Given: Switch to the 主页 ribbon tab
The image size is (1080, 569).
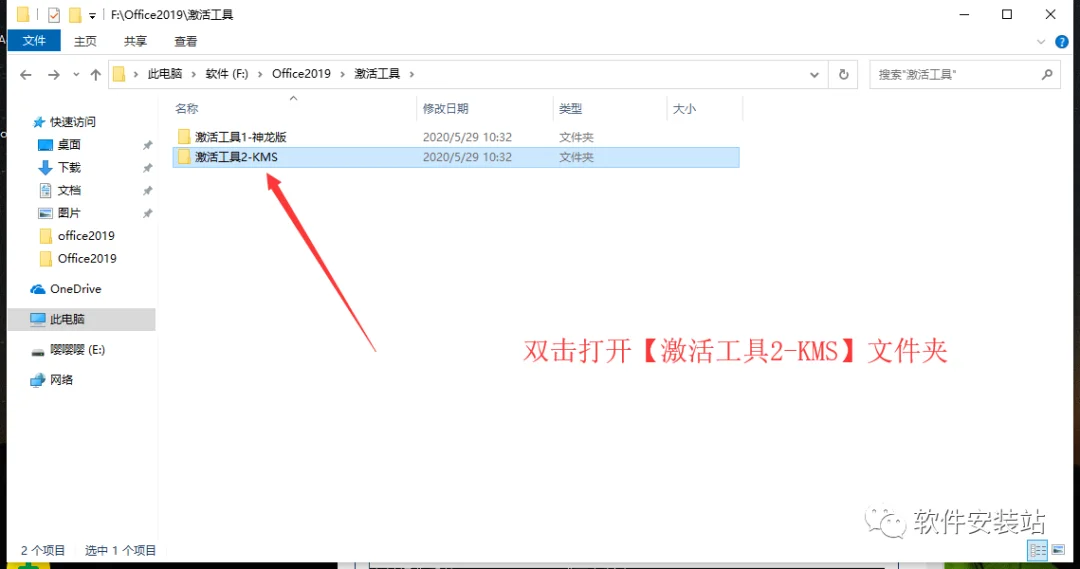Looking at the screenshot, I should coord(85,41).
